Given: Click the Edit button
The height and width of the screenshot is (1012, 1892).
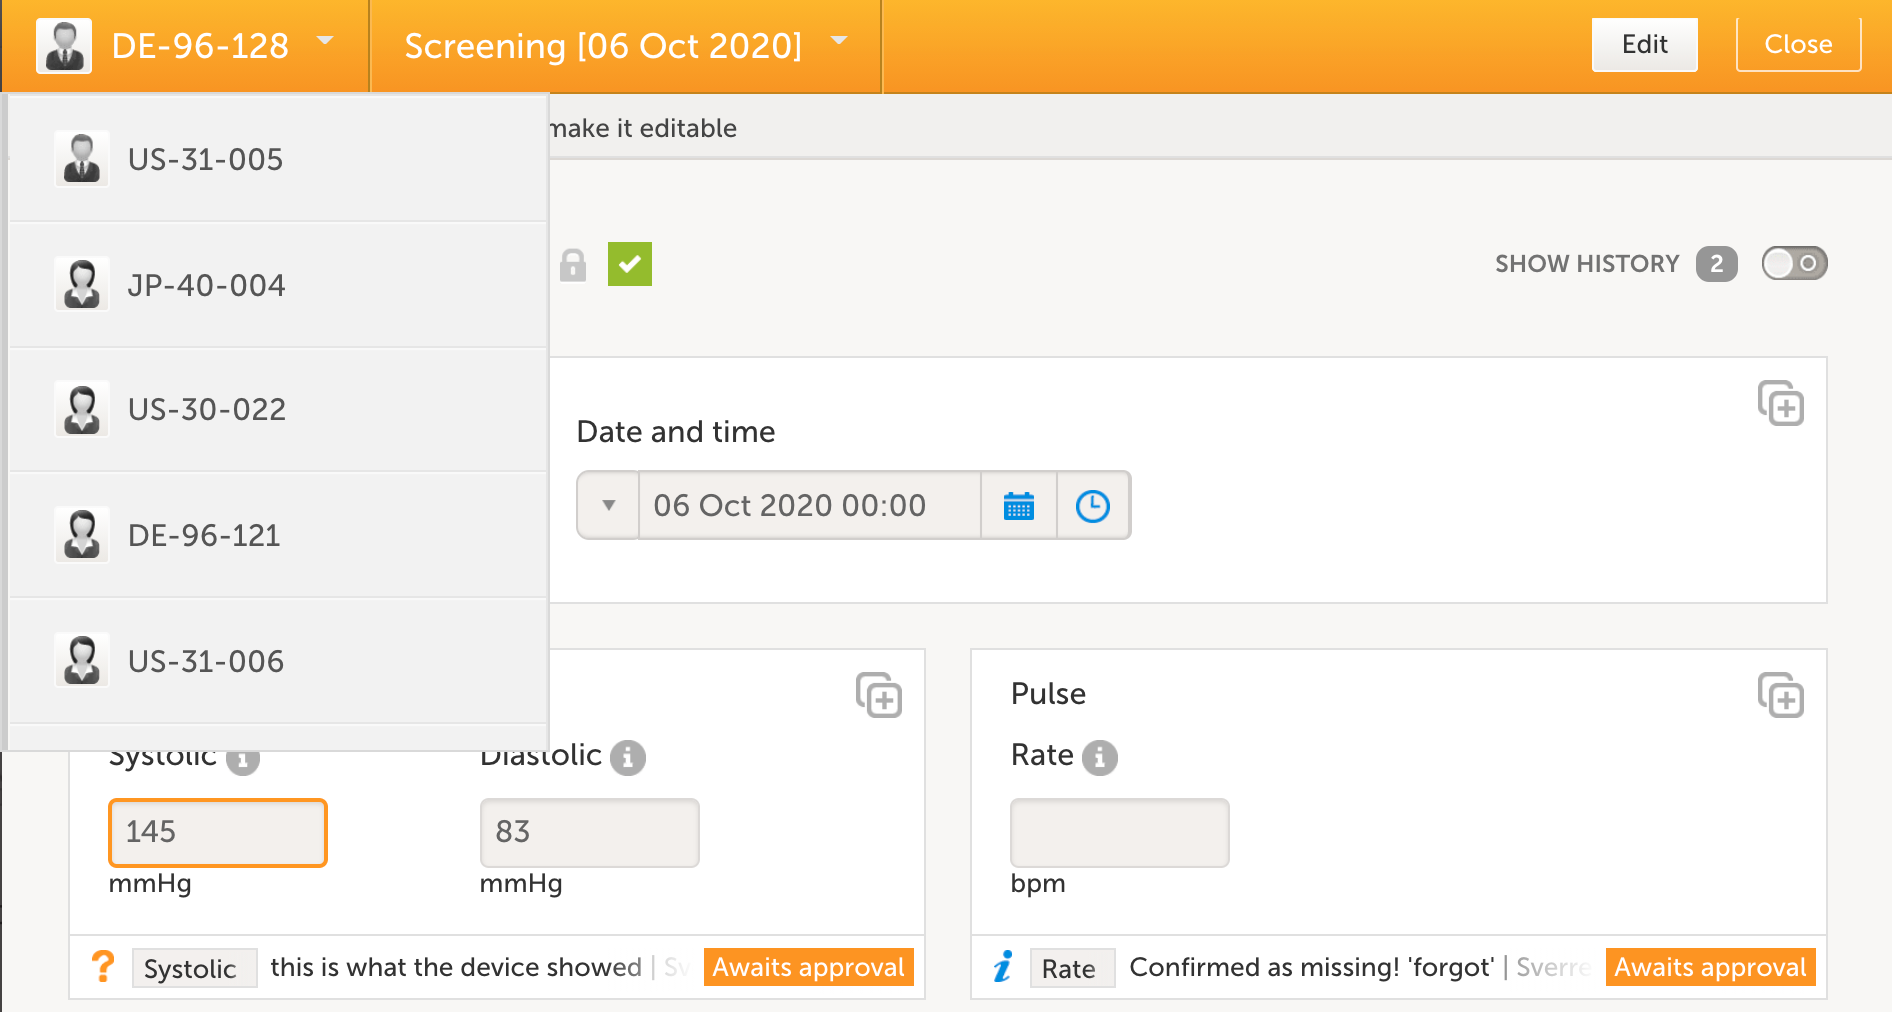Looking at the screenshot, I should coord(1644,45).
